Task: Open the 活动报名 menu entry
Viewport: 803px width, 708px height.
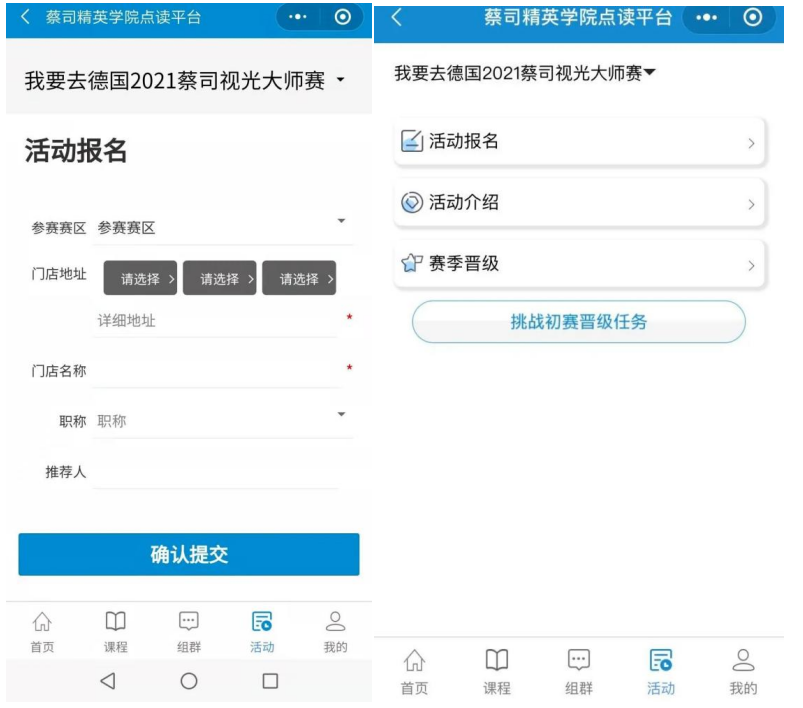Action: pos(579,142)
